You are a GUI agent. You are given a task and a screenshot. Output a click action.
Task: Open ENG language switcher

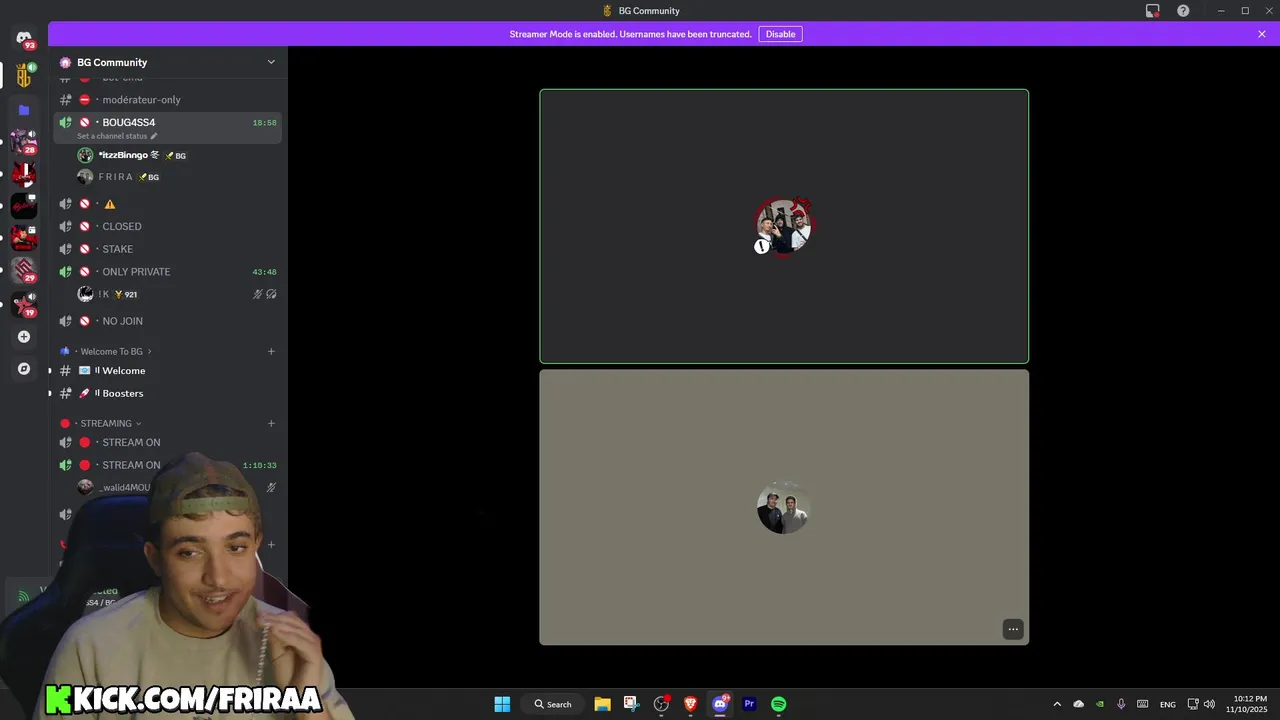(1168, 704)
